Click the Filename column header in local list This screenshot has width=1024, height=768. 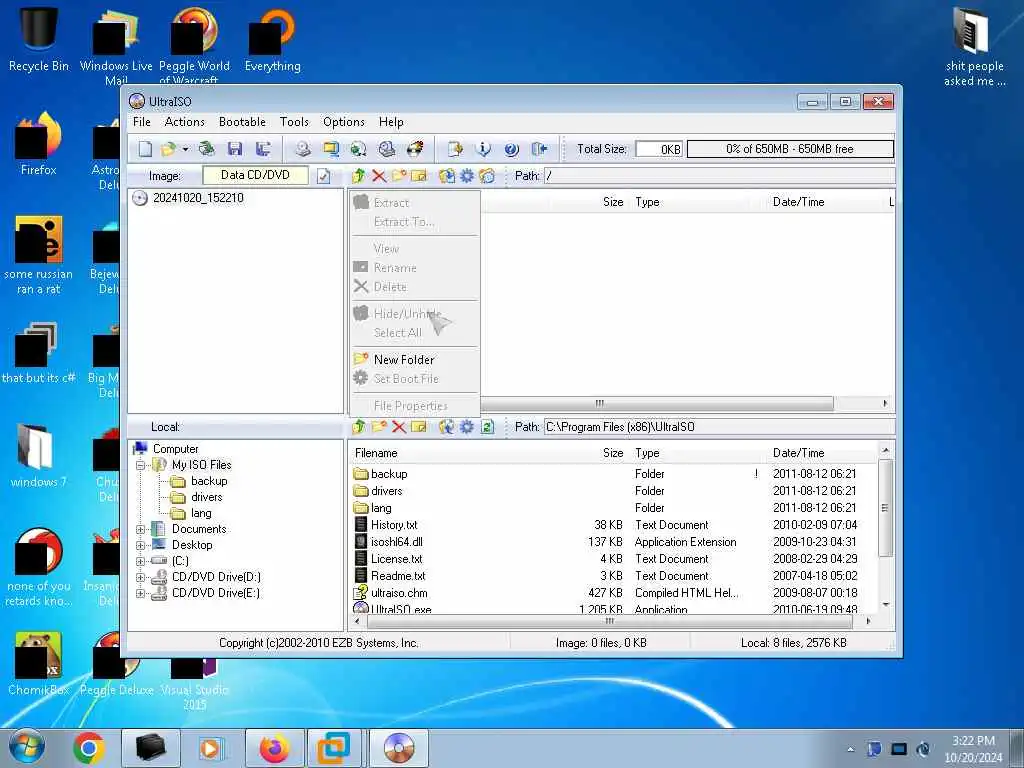[x=376, y=453]
